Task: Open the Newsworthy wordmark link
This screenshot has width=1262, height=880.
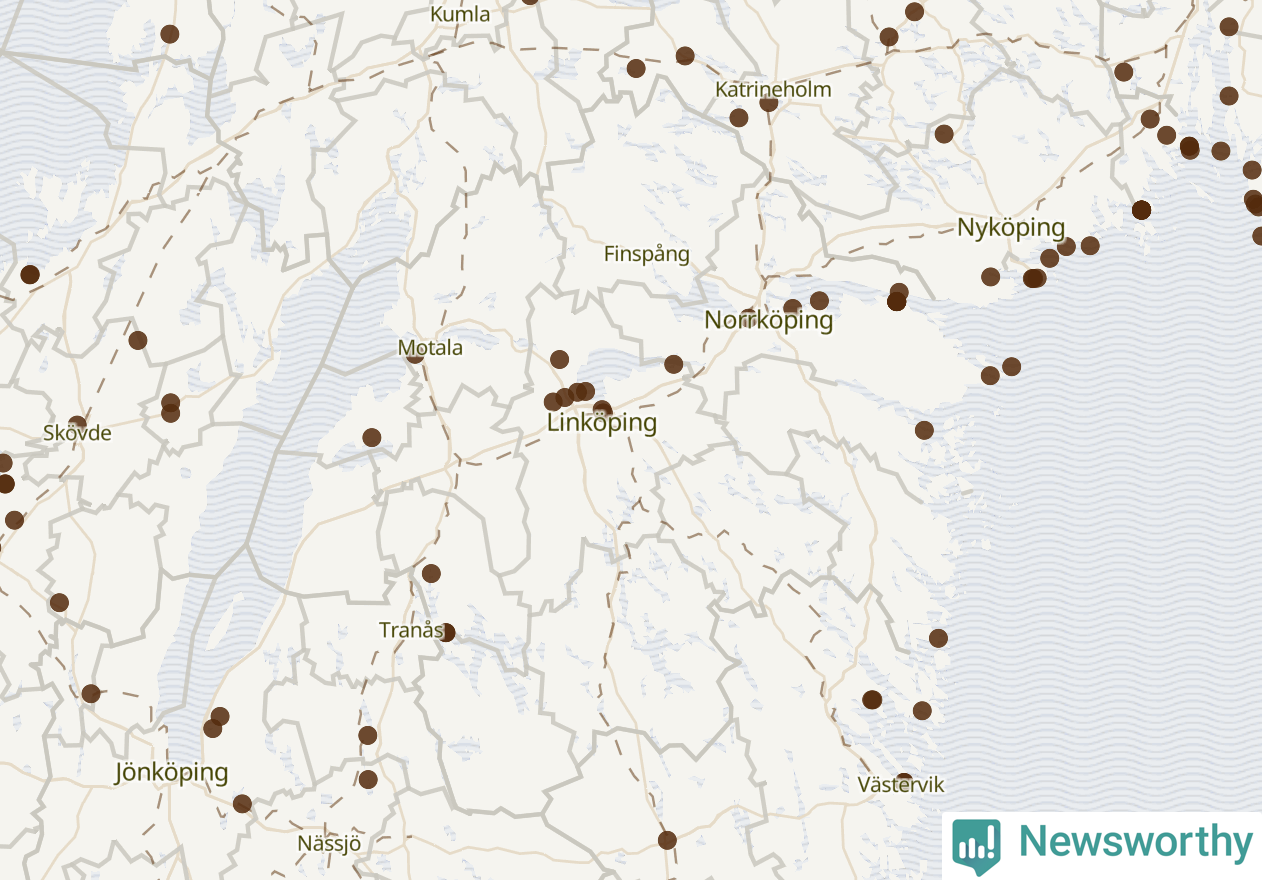Action: pyautogui.click(x=1135, y=842)
